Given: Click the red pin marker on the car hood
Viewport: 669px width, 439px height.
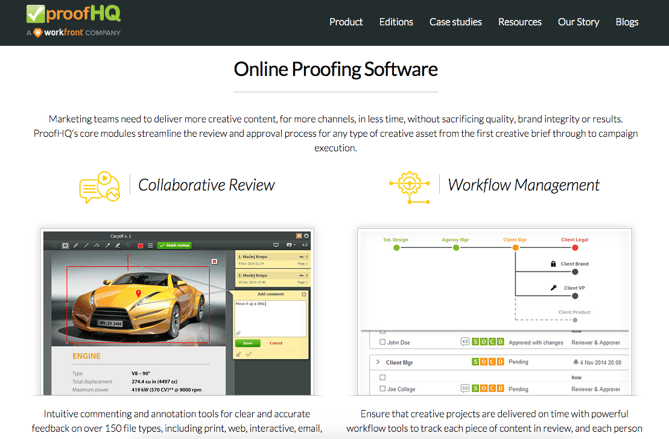Looking at the screenshot, I should point(138,293).
